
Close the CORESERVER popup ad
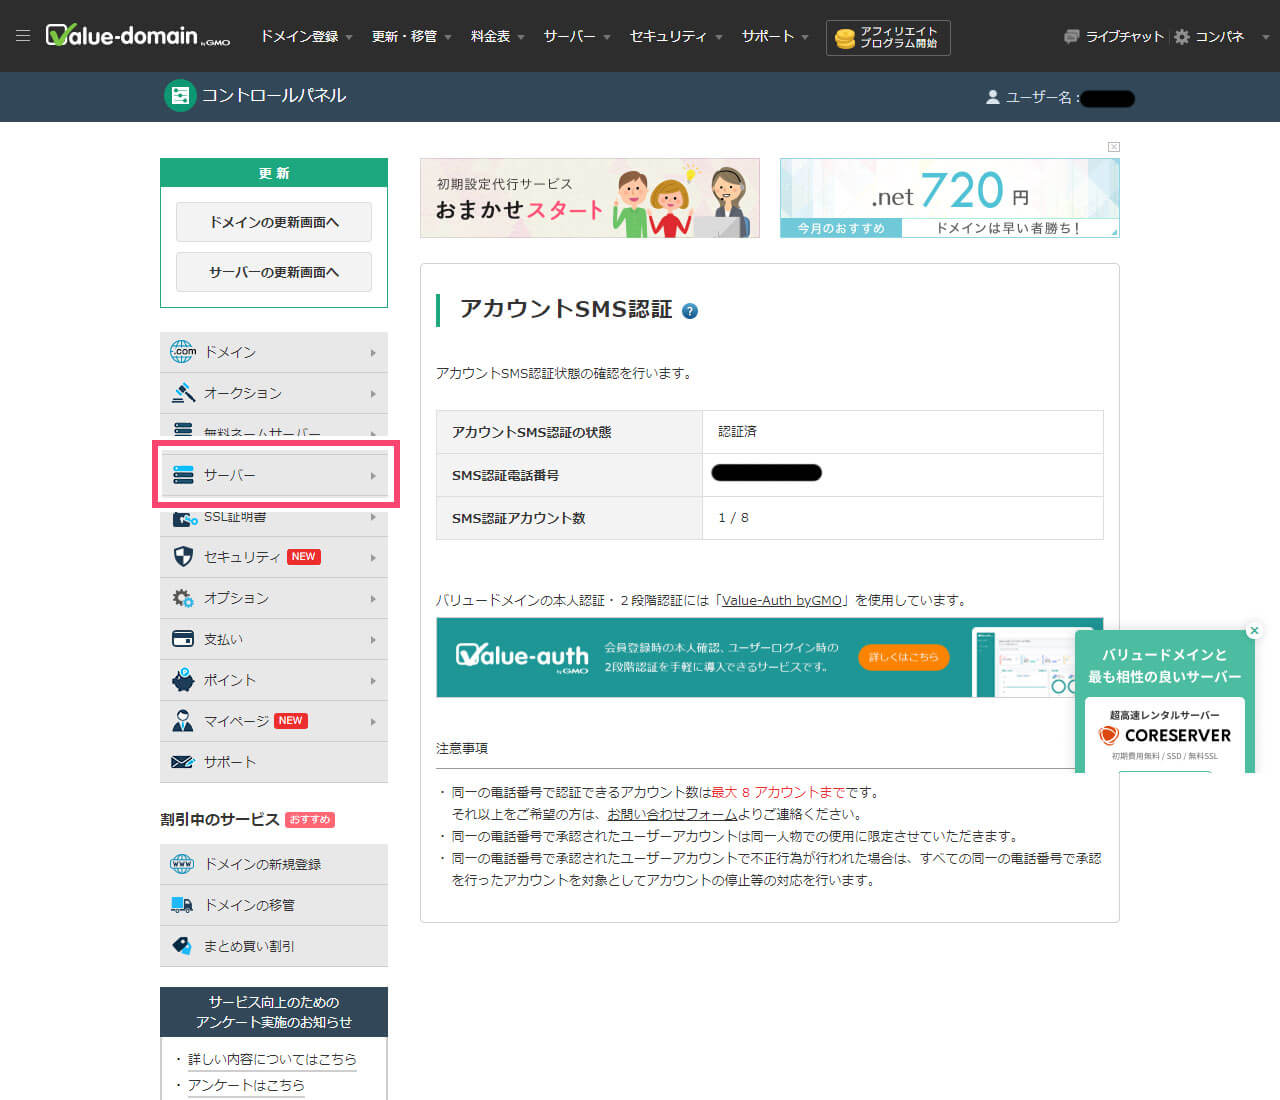1254,630
